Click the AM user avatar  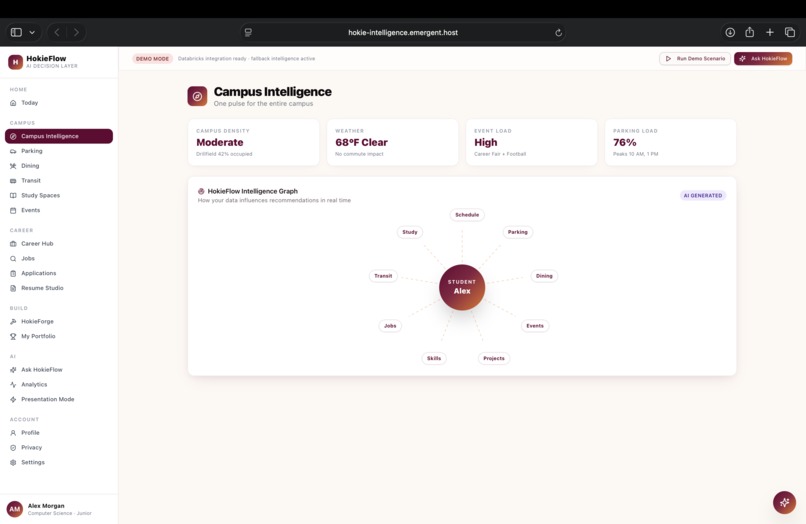[15, 509]
